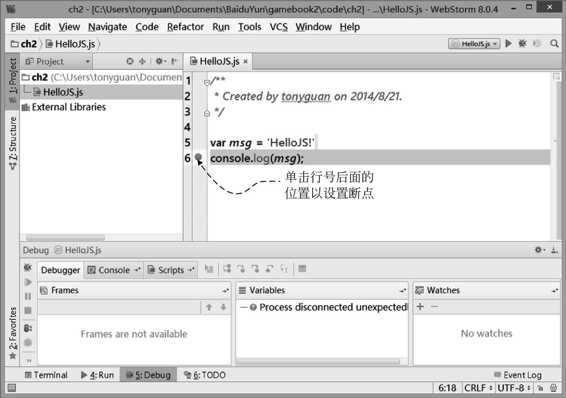Click the project settings gear icon
566x398 pixels.
pyautogui.click(x=159, y=61)
